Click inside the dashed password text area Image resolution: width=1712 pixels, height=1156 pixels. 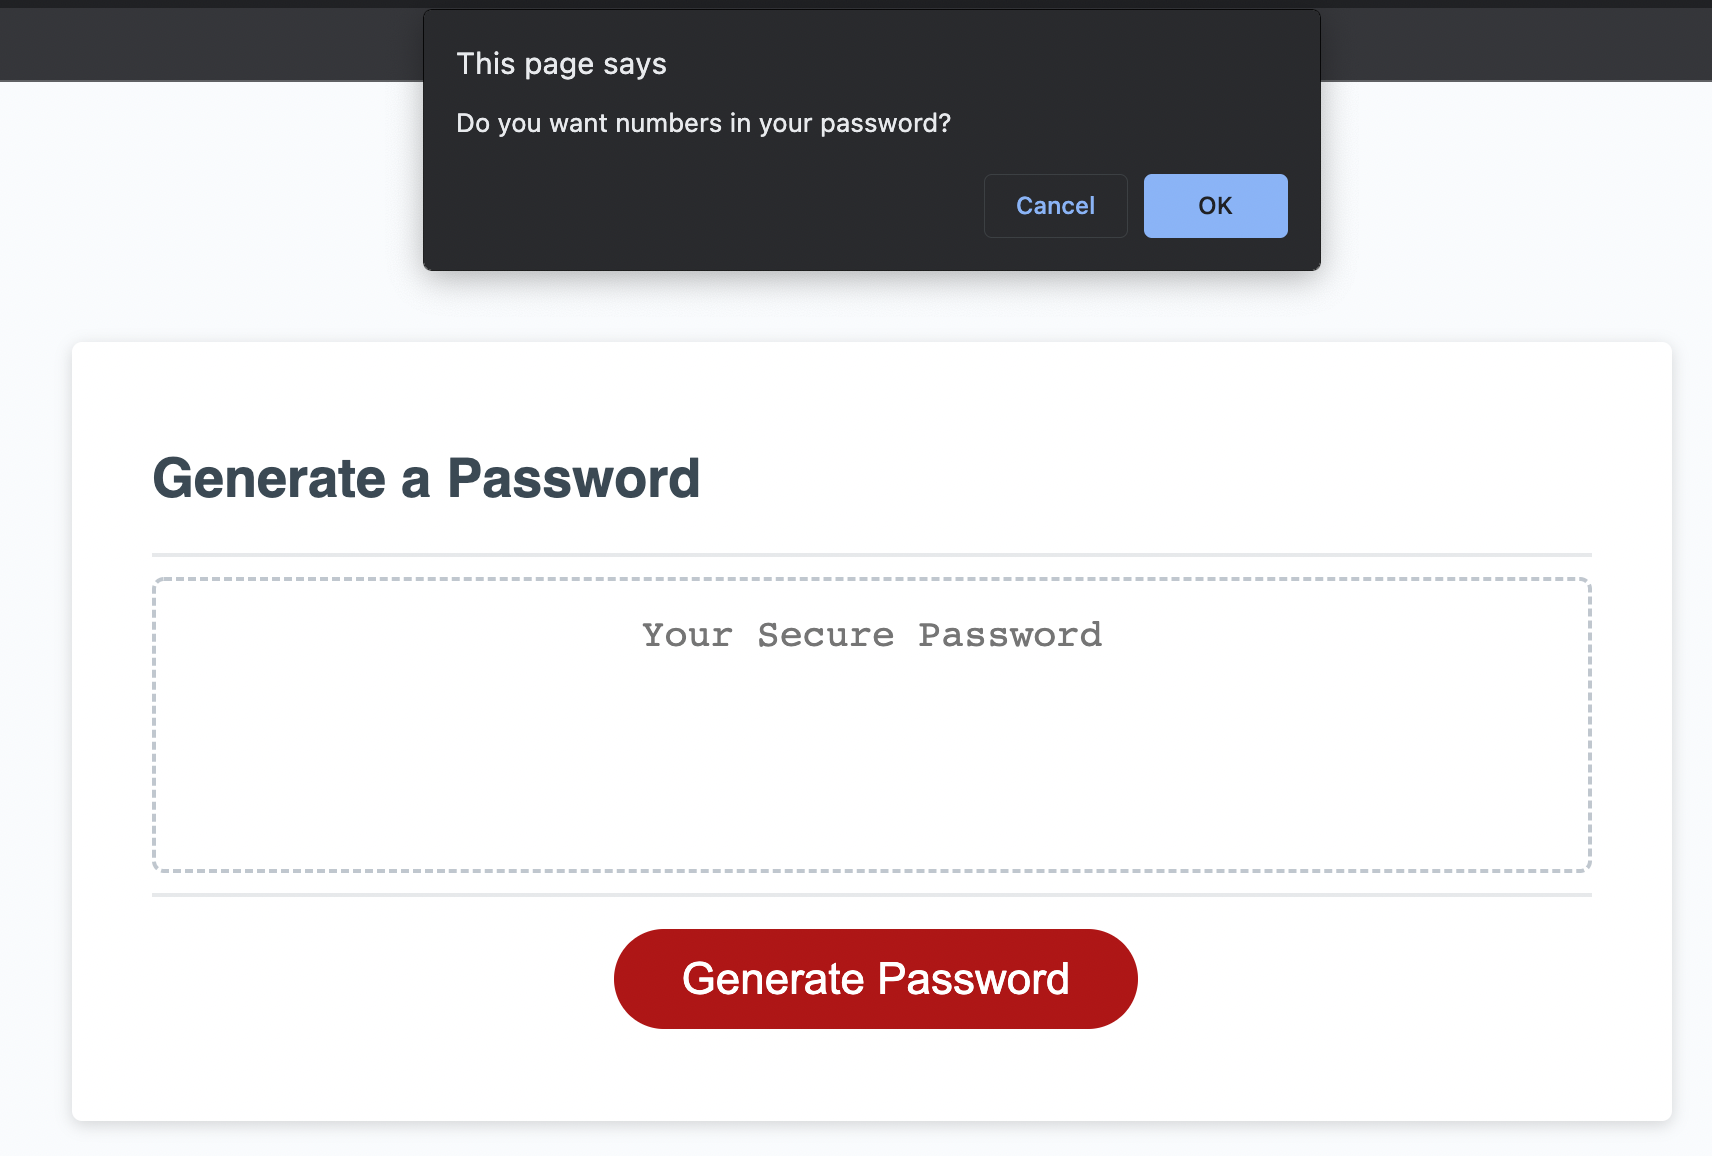coord(871,725)
